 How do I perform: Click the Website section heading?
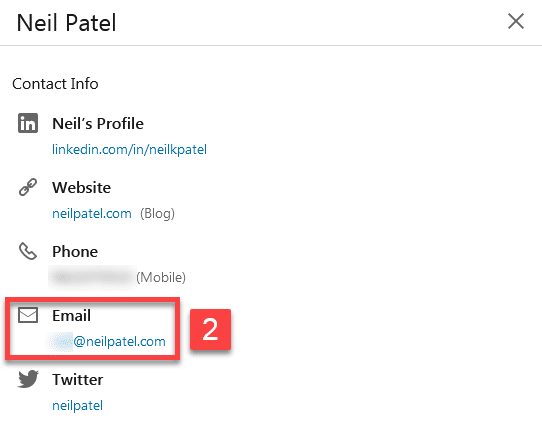82,187
